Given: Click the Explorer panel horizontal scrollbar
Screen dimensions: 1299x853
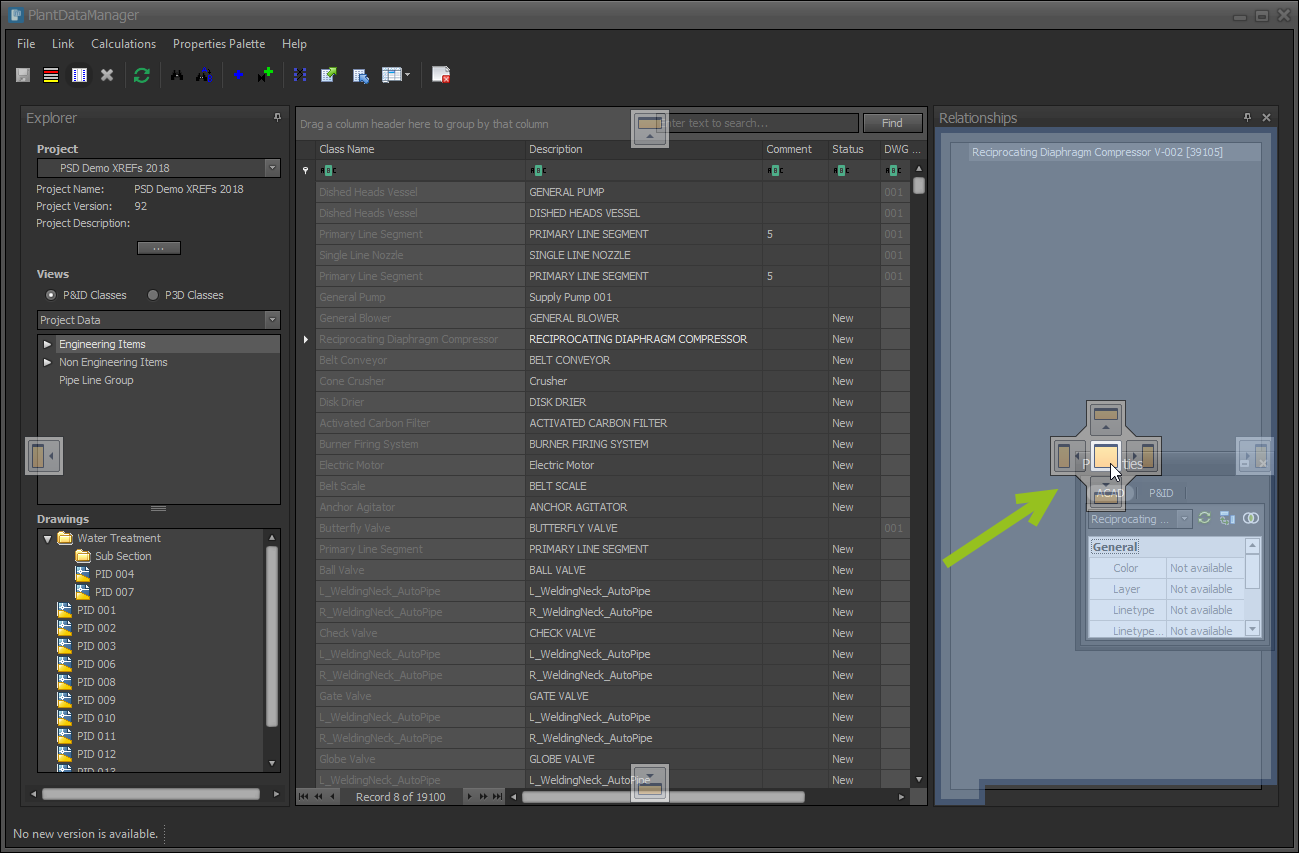Looking at the screenshot, I should (150, 794).
